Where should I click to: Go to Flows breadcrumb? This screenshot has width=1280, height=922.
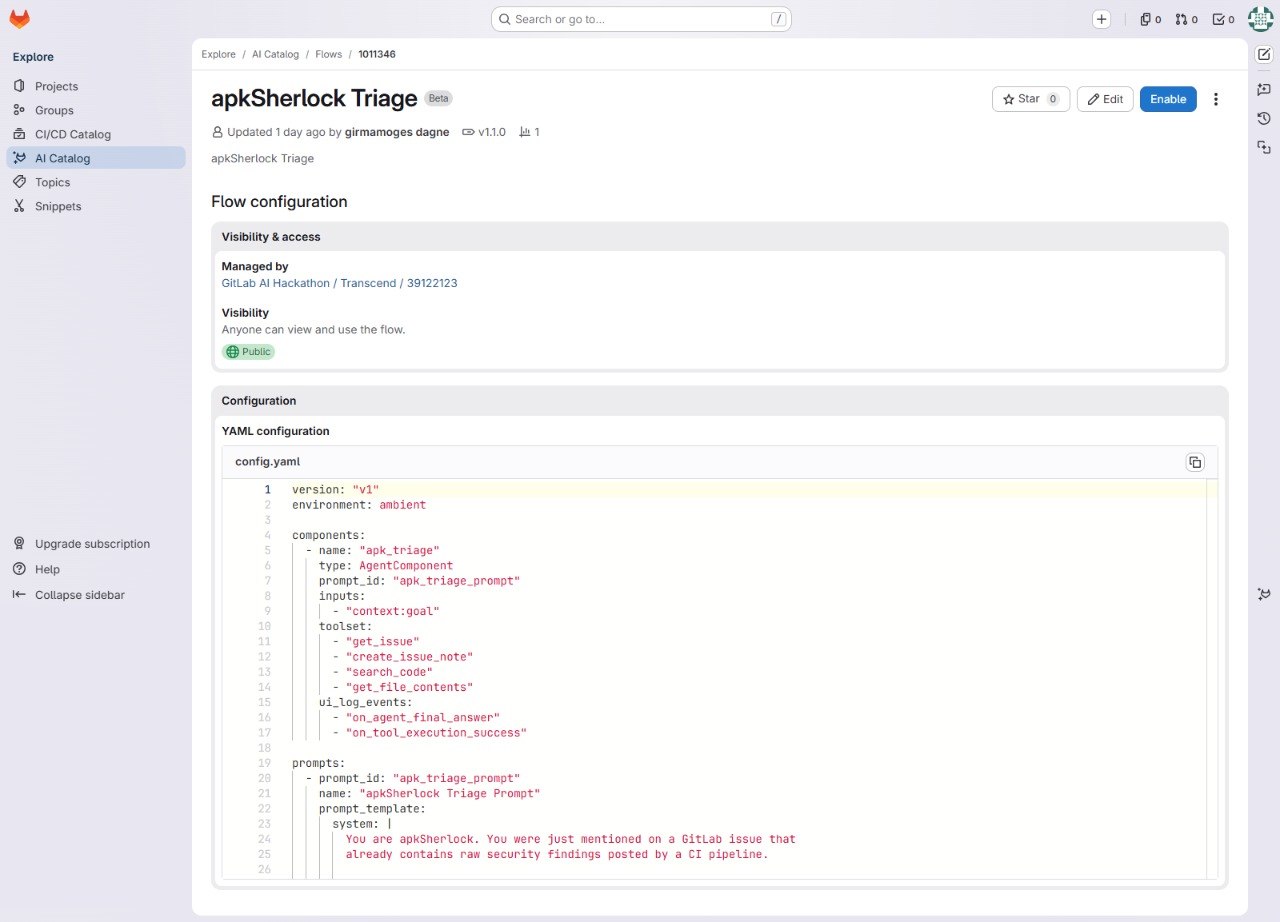(x=329, y=54)
